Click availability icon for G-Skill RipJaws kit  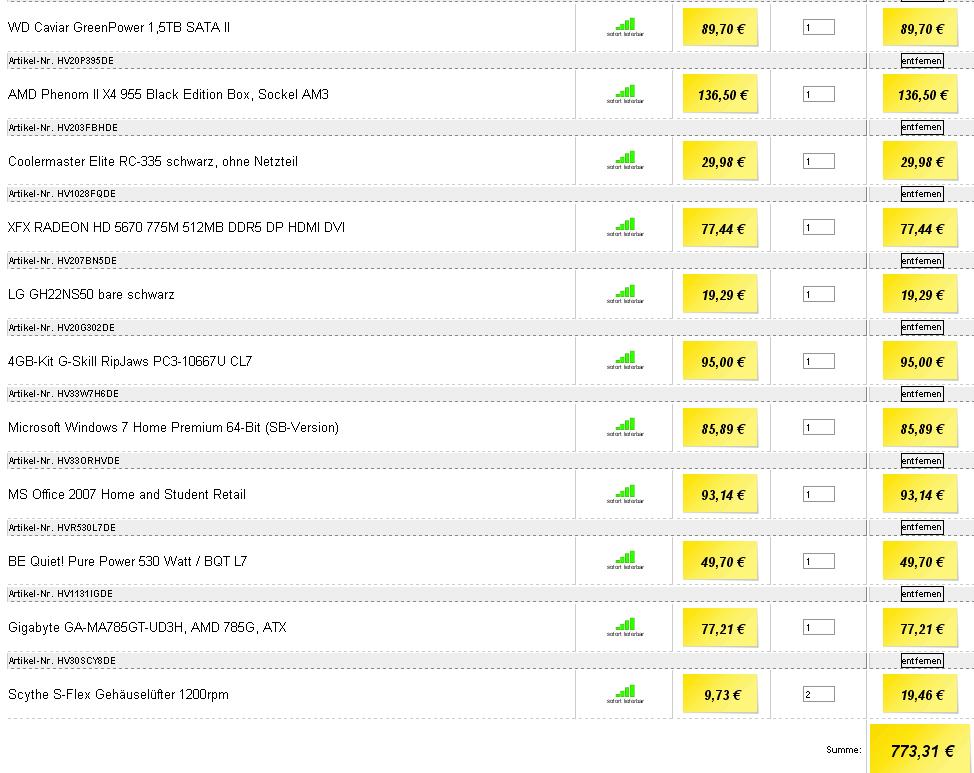click(625, 360)
